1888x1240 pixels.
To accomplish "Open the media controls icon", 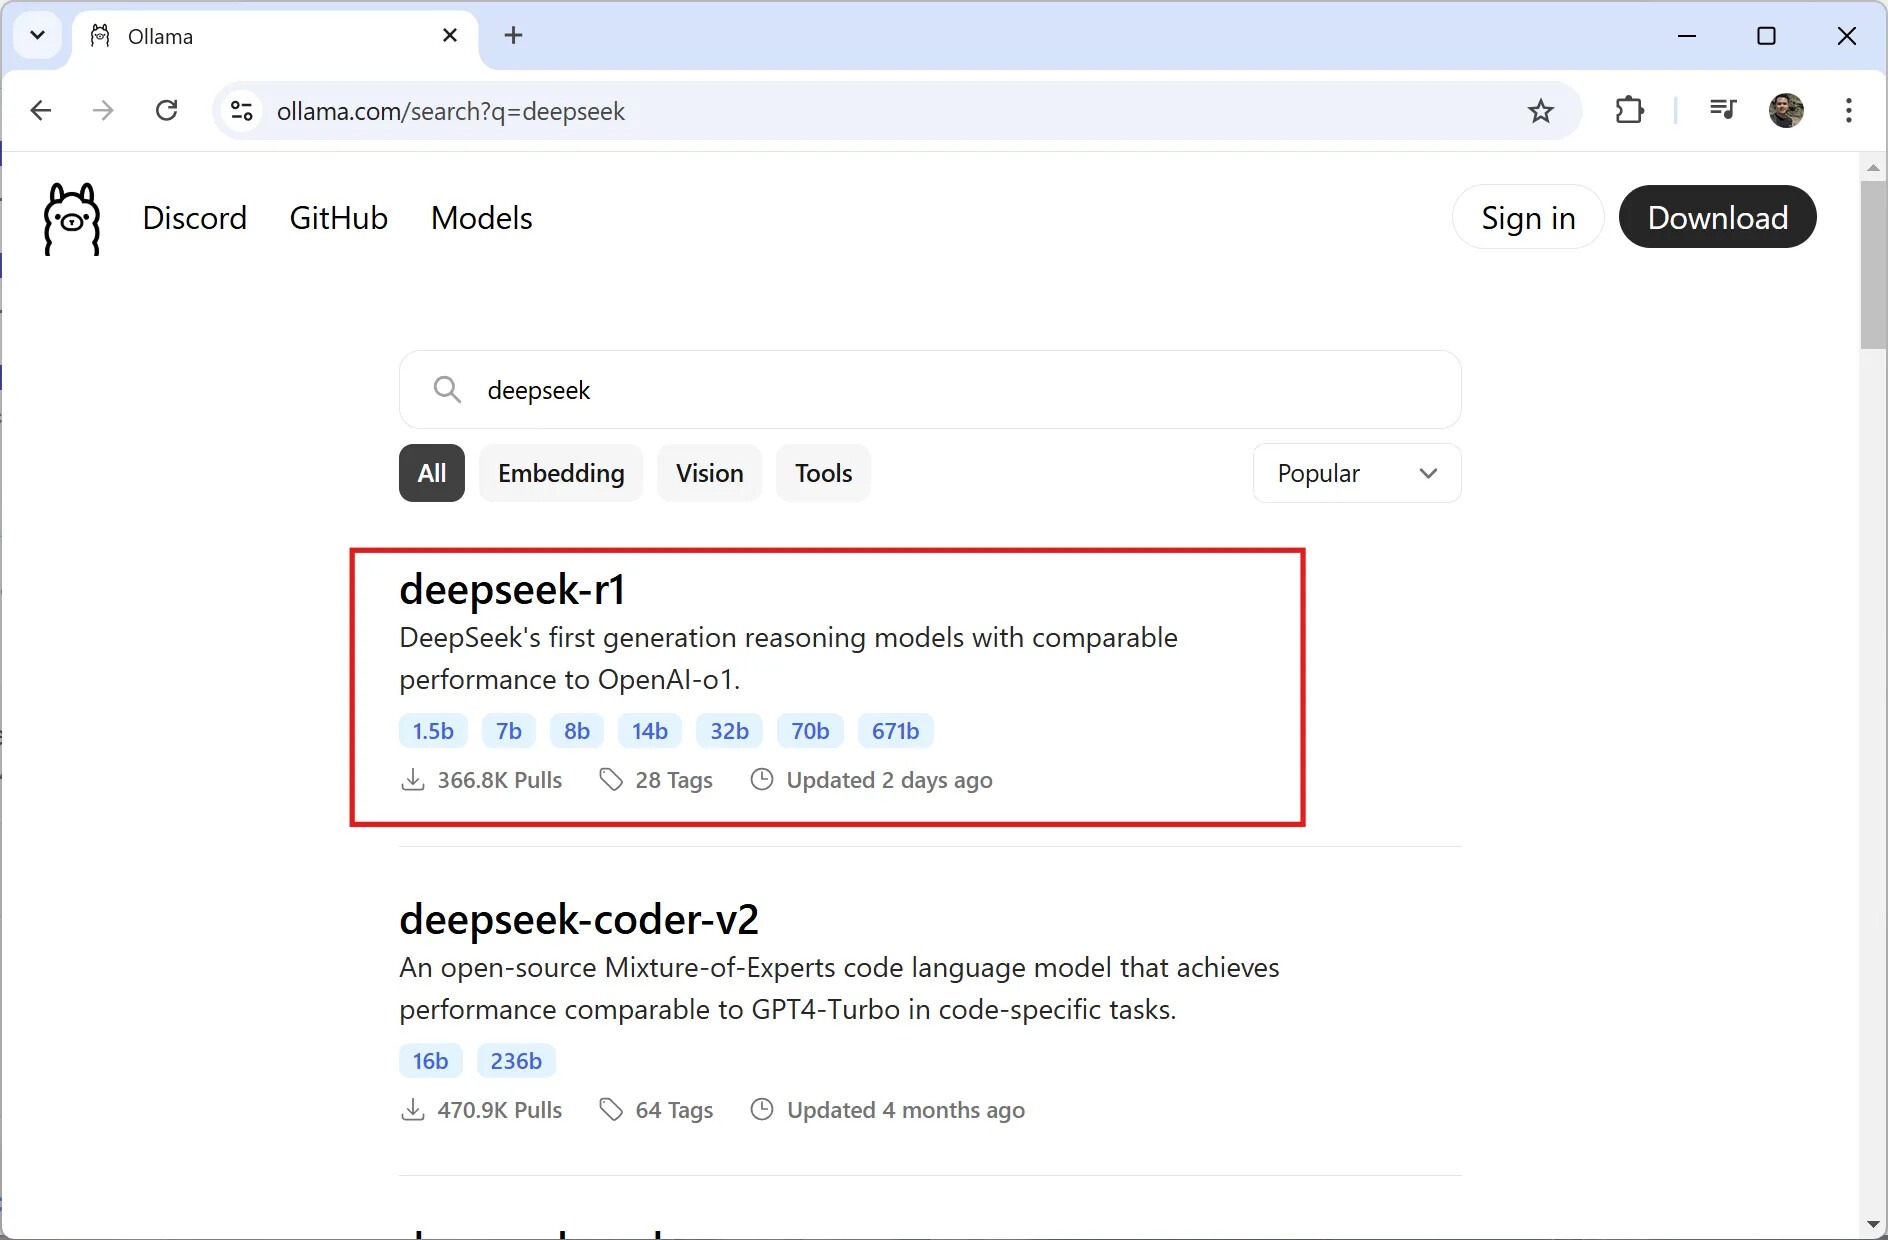I will pos(1722,110).
